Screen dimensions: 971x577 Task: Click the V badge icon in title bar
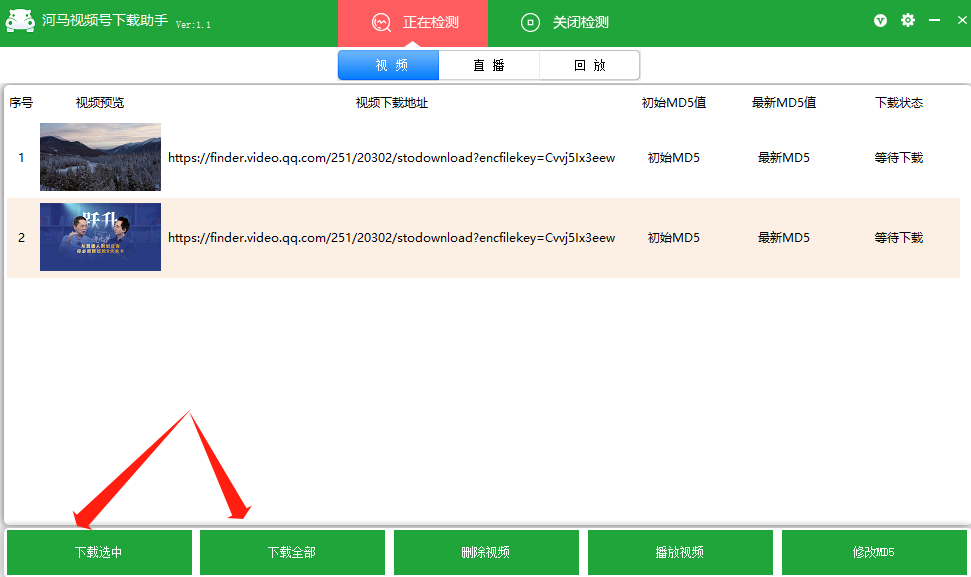[880, 21]
